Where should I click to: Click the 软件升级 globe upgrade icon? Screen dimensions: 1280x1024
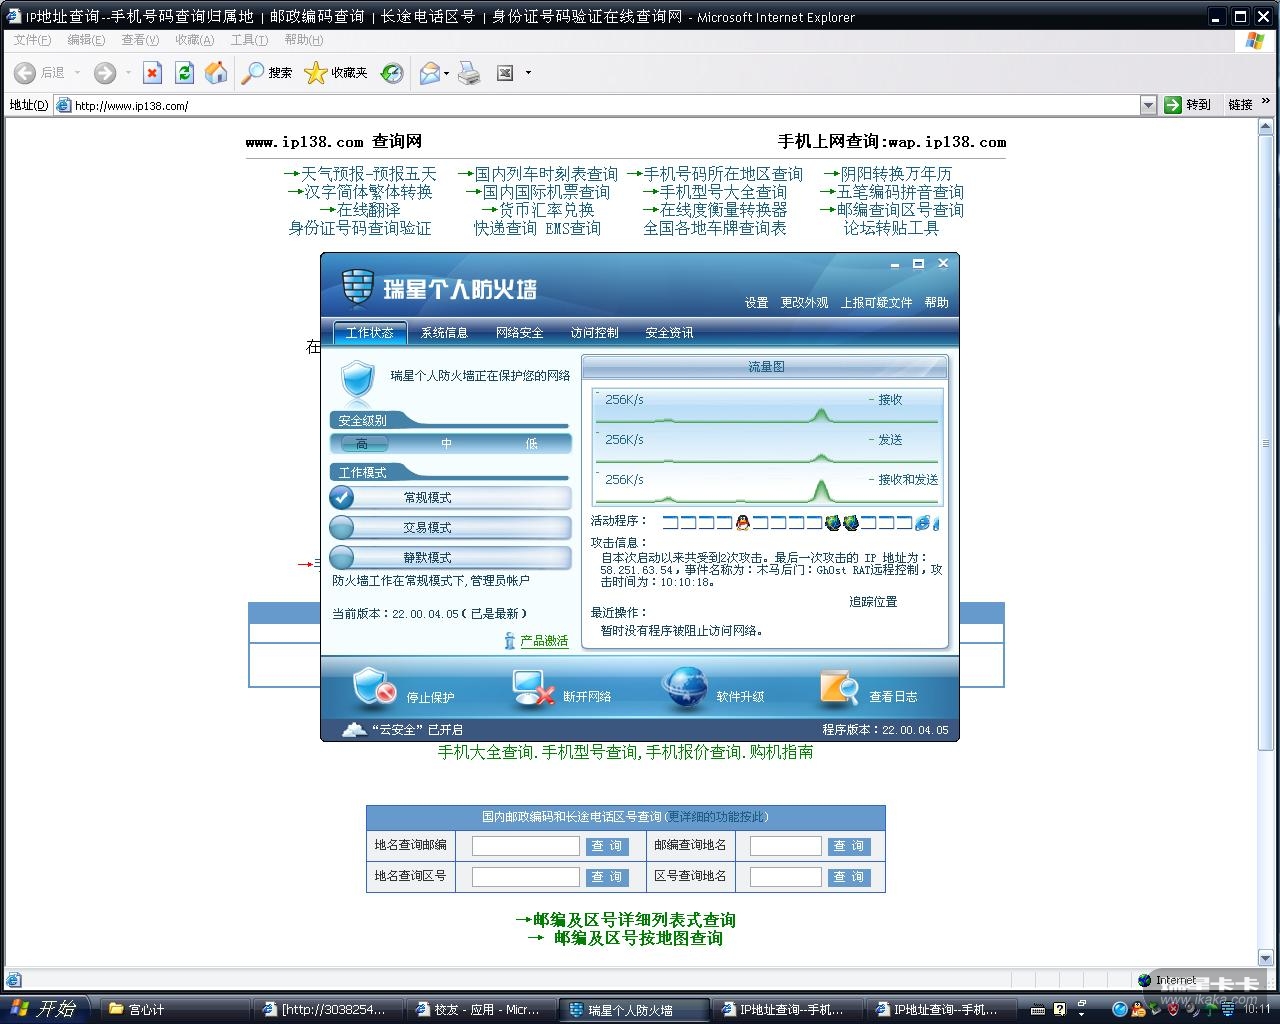coord(685,688)
